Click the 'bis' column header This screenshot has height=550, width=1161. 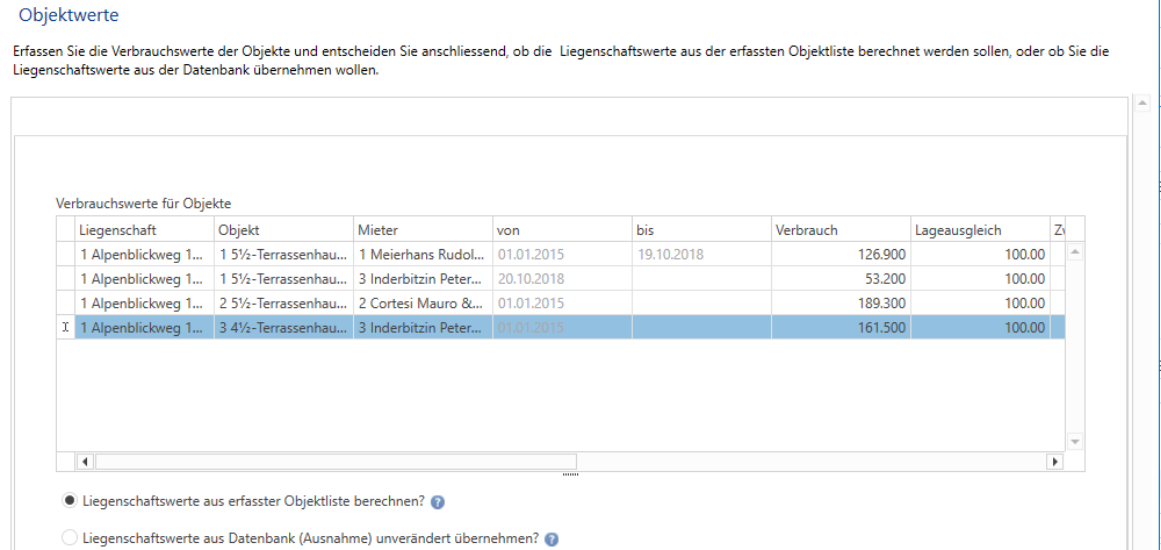point(701,229)
